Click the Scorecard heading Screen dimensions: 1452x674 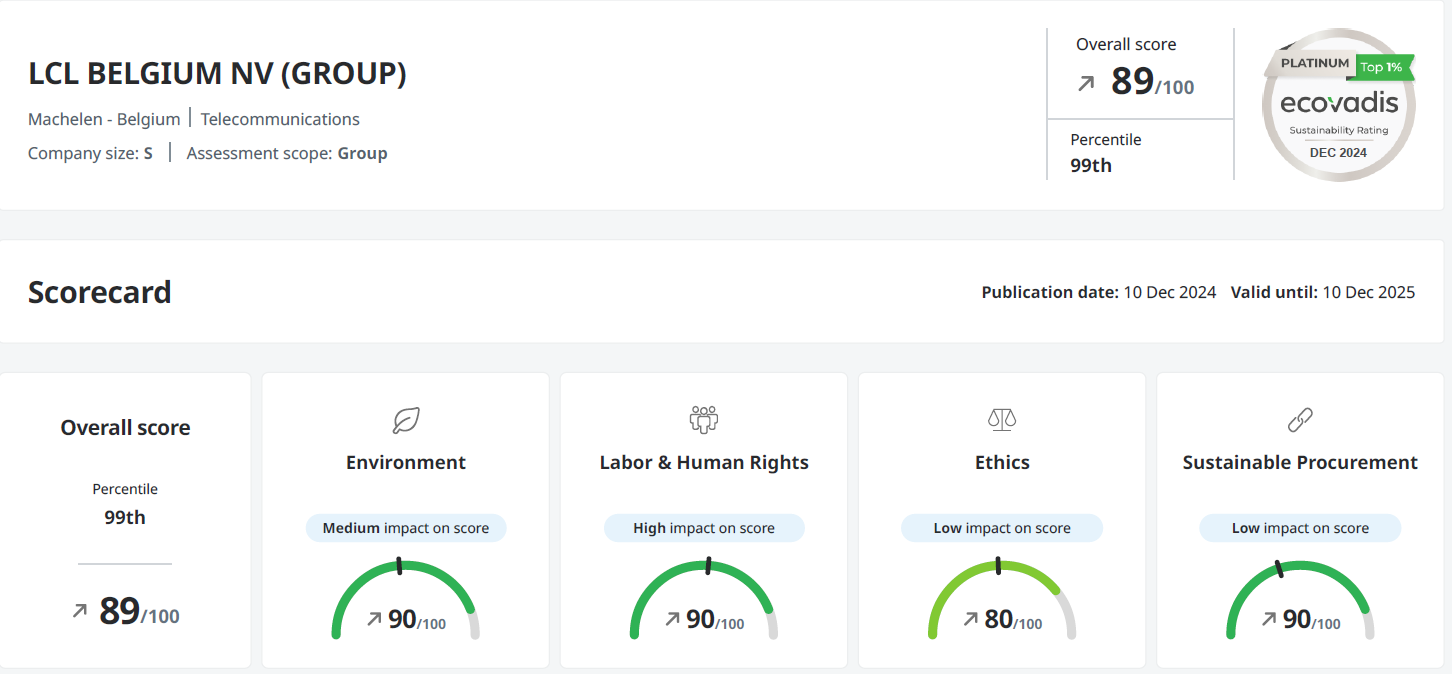point(100,292)
